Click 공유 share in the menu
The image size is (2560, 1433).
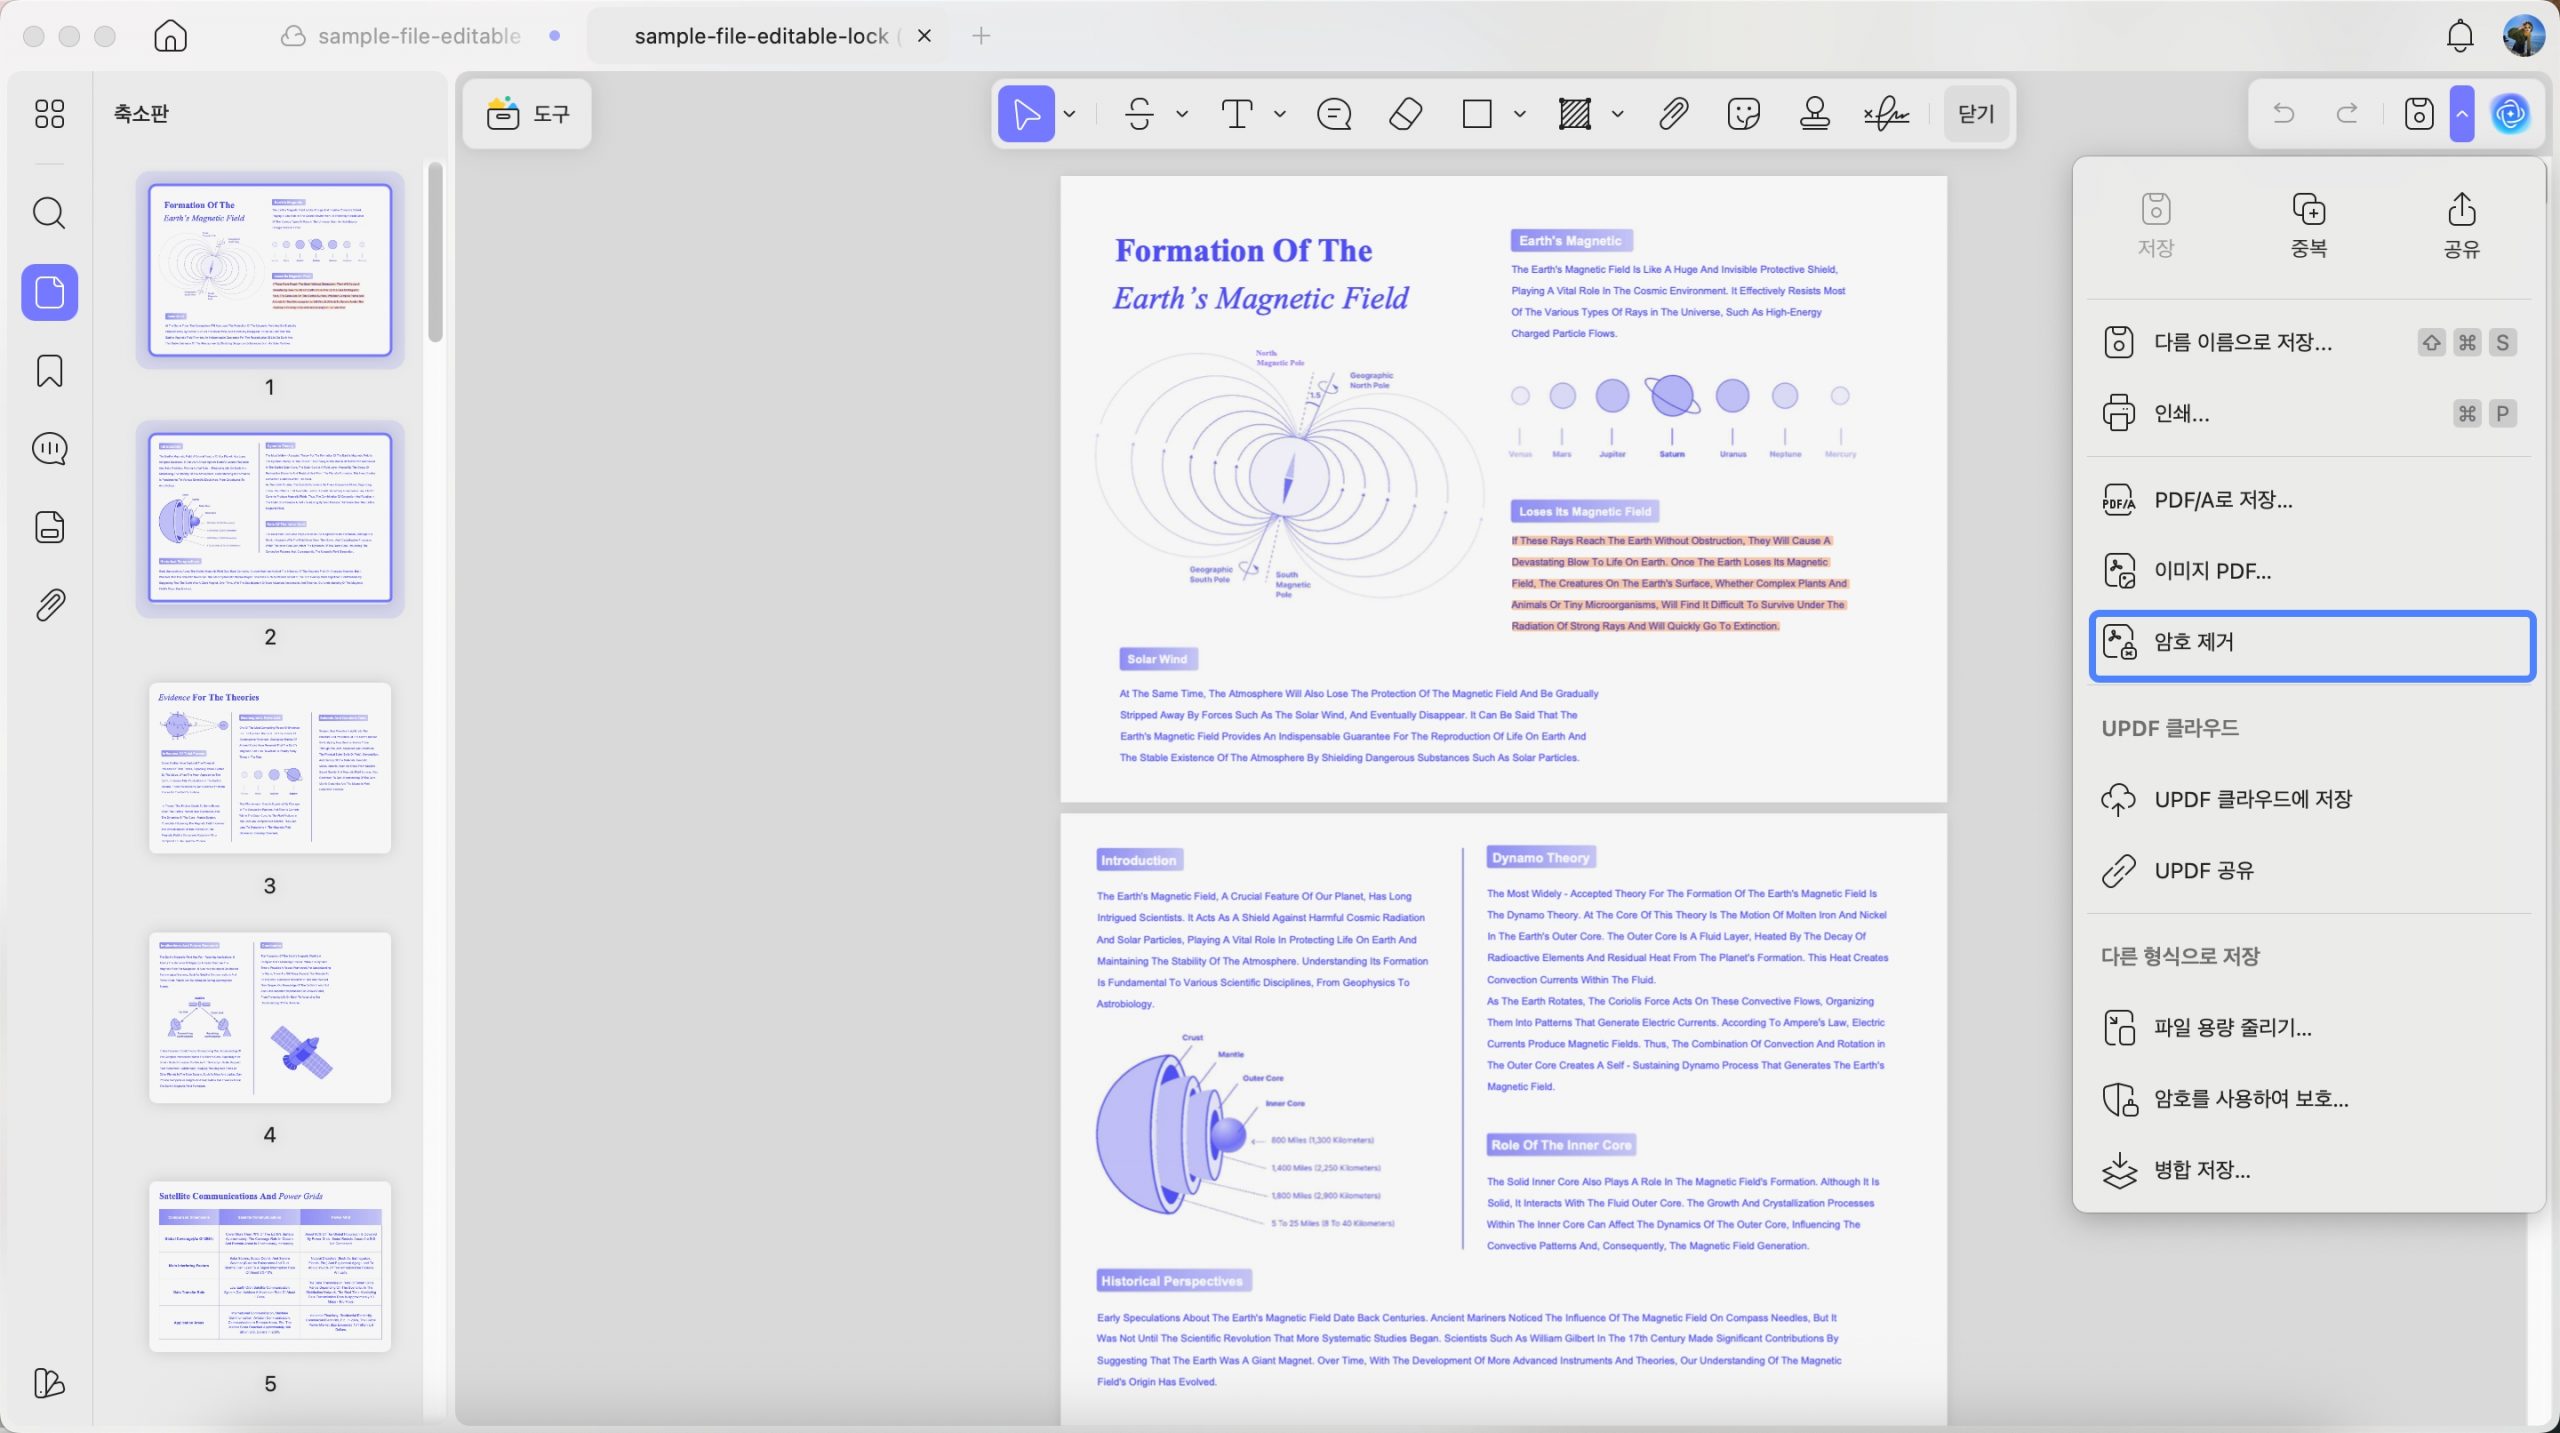[2462, 226]
